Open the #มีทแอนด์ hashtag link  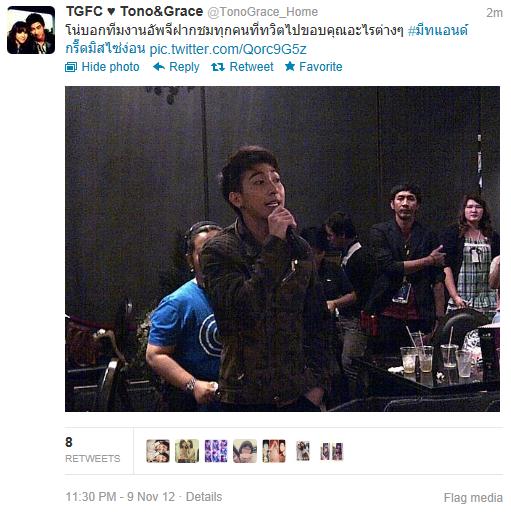[438, 30]
